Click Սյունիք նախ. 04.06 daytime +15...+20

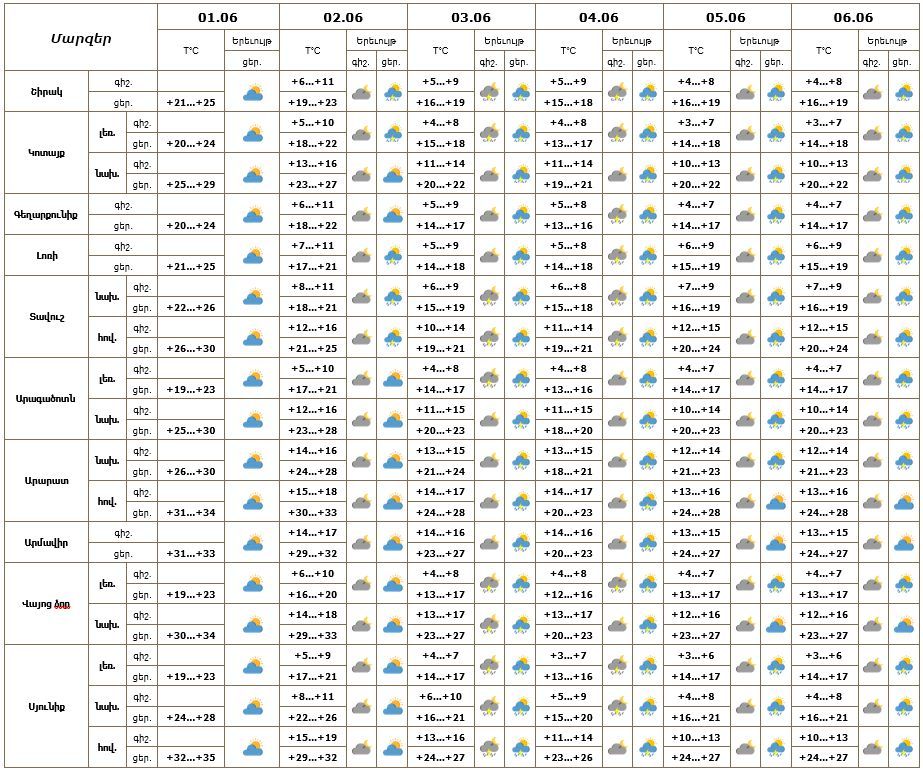pyautogui.click(x=569, y=718)
